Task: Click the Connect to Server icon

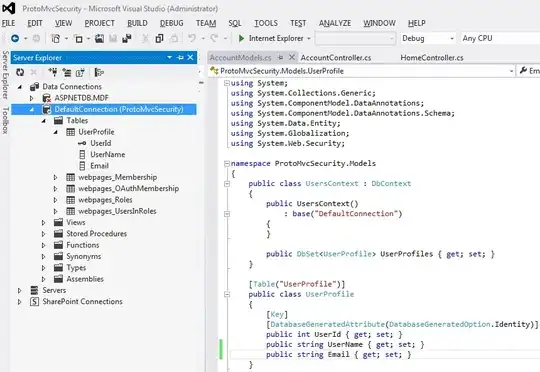Action: 67,72
